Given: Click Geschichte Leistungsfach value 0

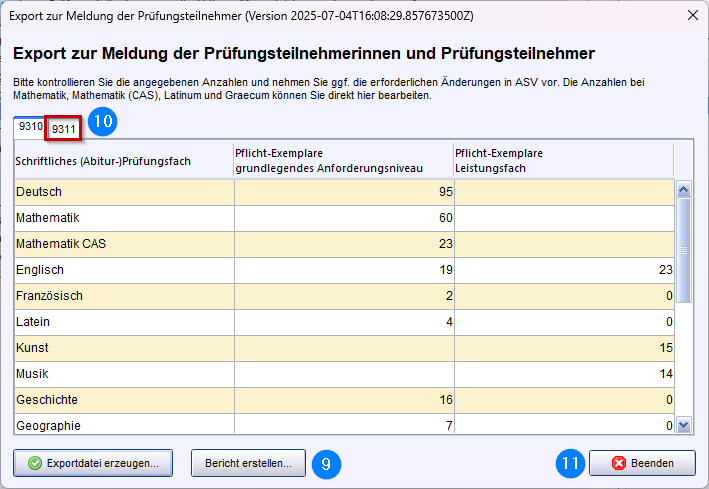Looking at the screenshot, I should click(x=565, y=400).
